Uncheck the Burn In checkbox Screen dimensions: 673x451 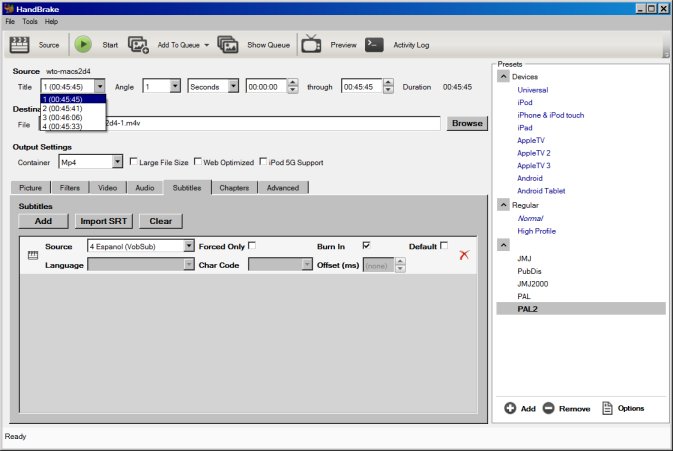coord(367,246)
